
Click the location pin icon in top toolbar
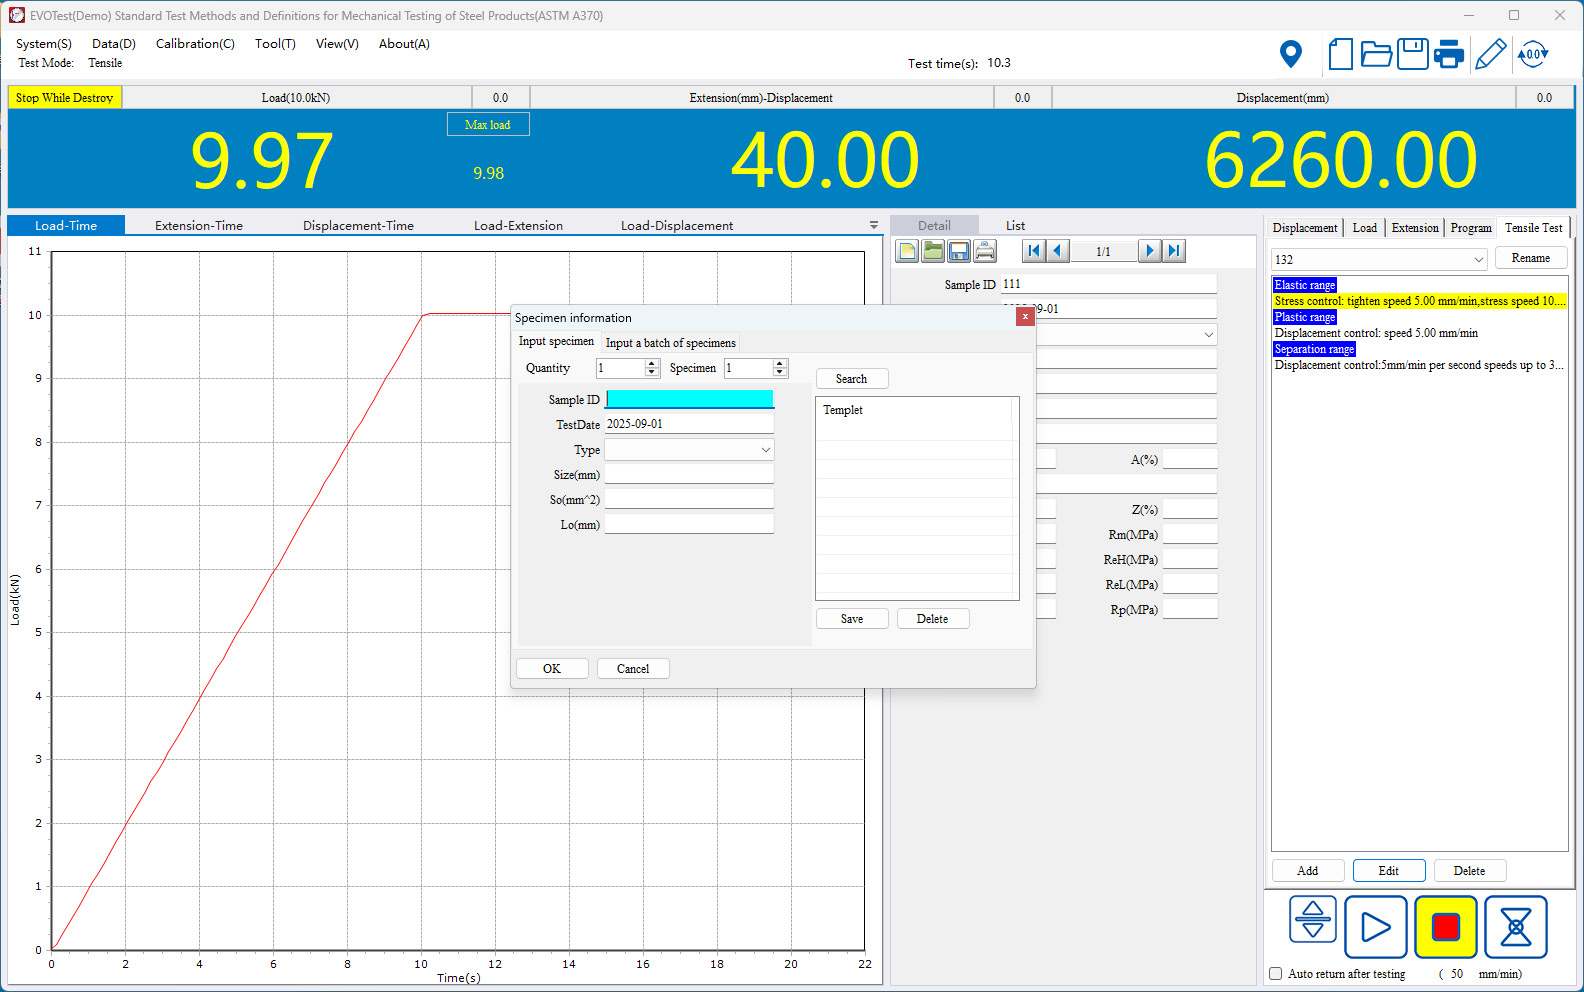point(1291,54)
